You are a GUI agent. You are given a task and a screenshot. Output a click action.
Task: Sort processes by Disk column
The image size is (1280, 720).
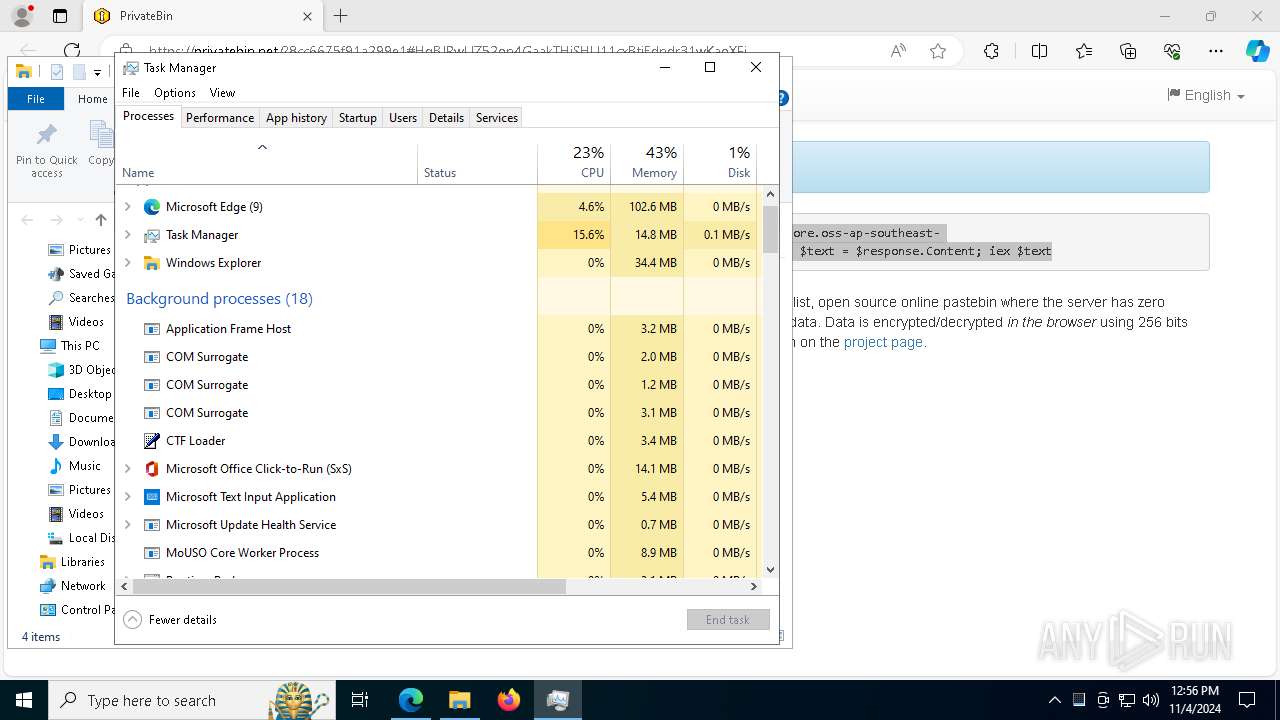point(720,162)
